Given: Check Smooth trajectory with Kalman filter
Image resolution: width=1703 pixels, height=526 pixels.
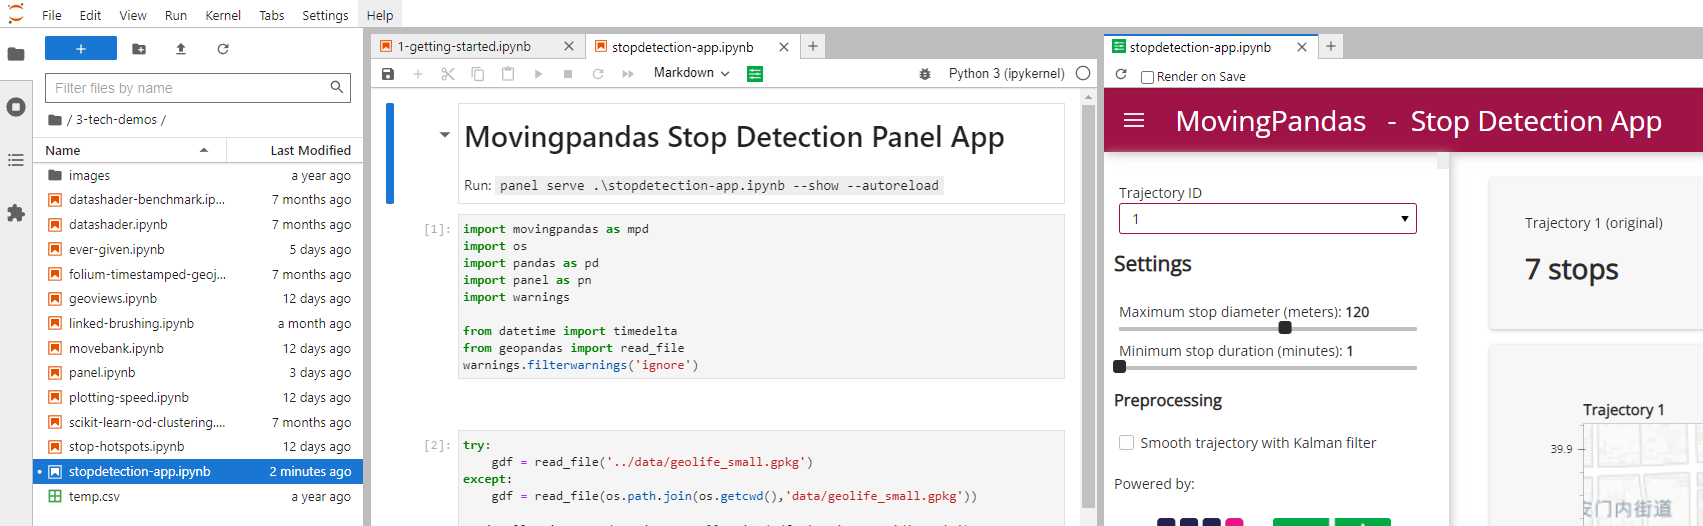Looking at the screenshot, I should pos(1127,443).
